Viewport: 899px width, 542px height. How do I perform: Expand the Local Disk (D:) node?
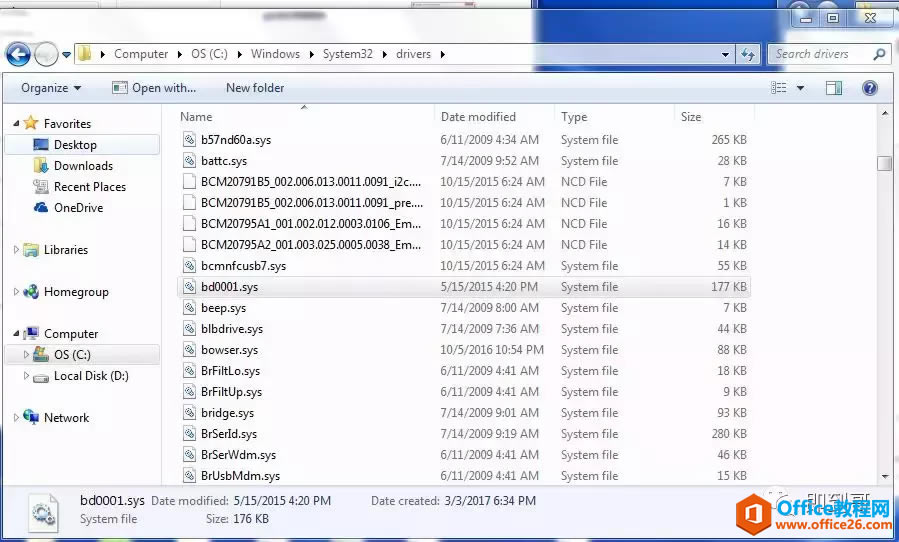point(26,376)
